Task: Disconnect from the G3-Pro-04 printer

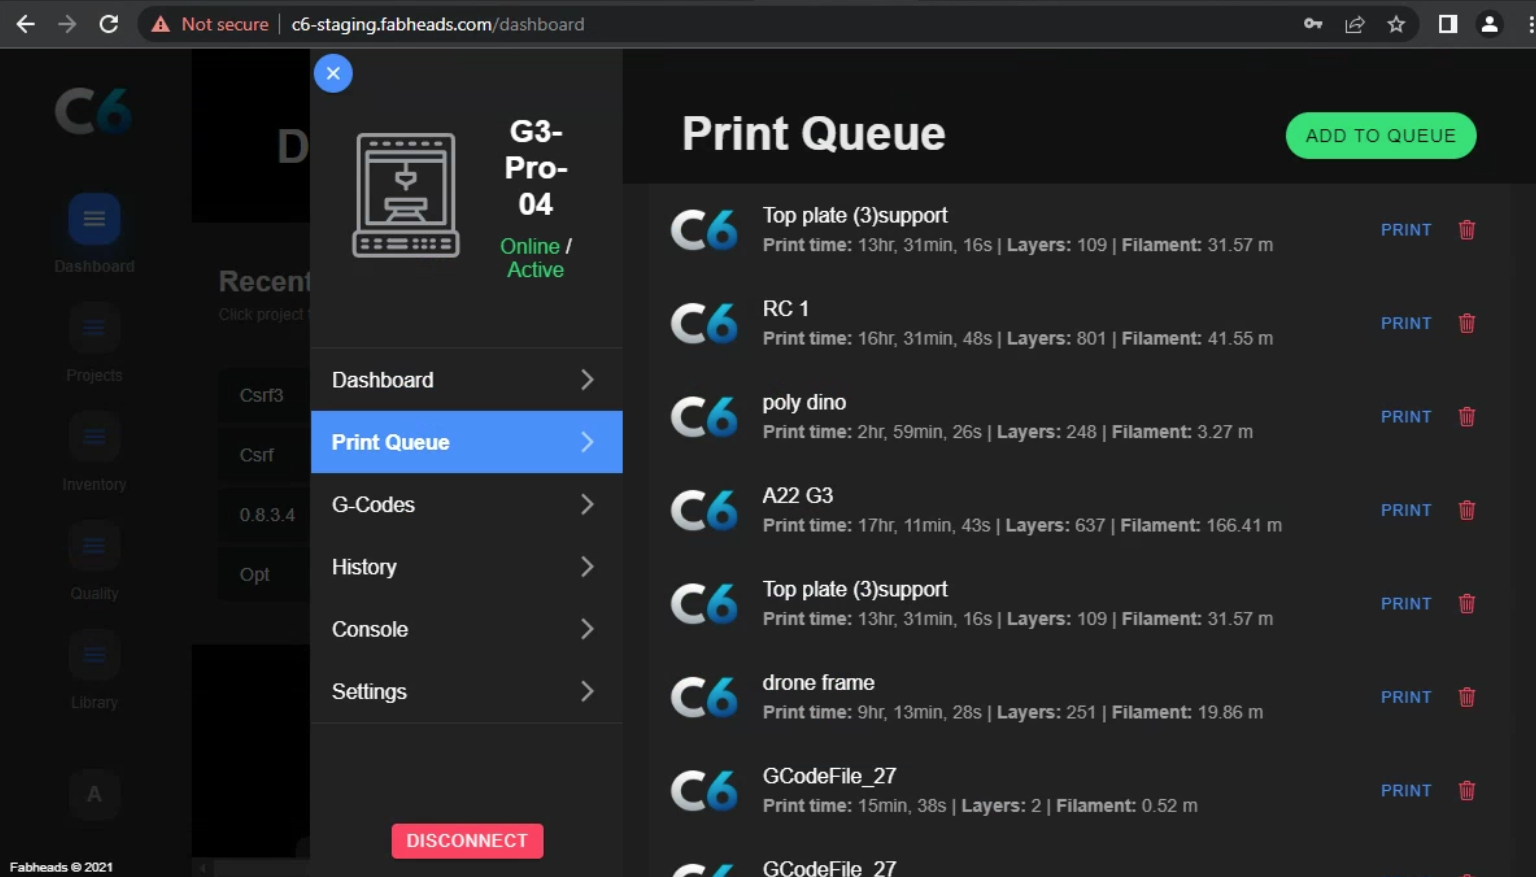Action: [467, 841]
